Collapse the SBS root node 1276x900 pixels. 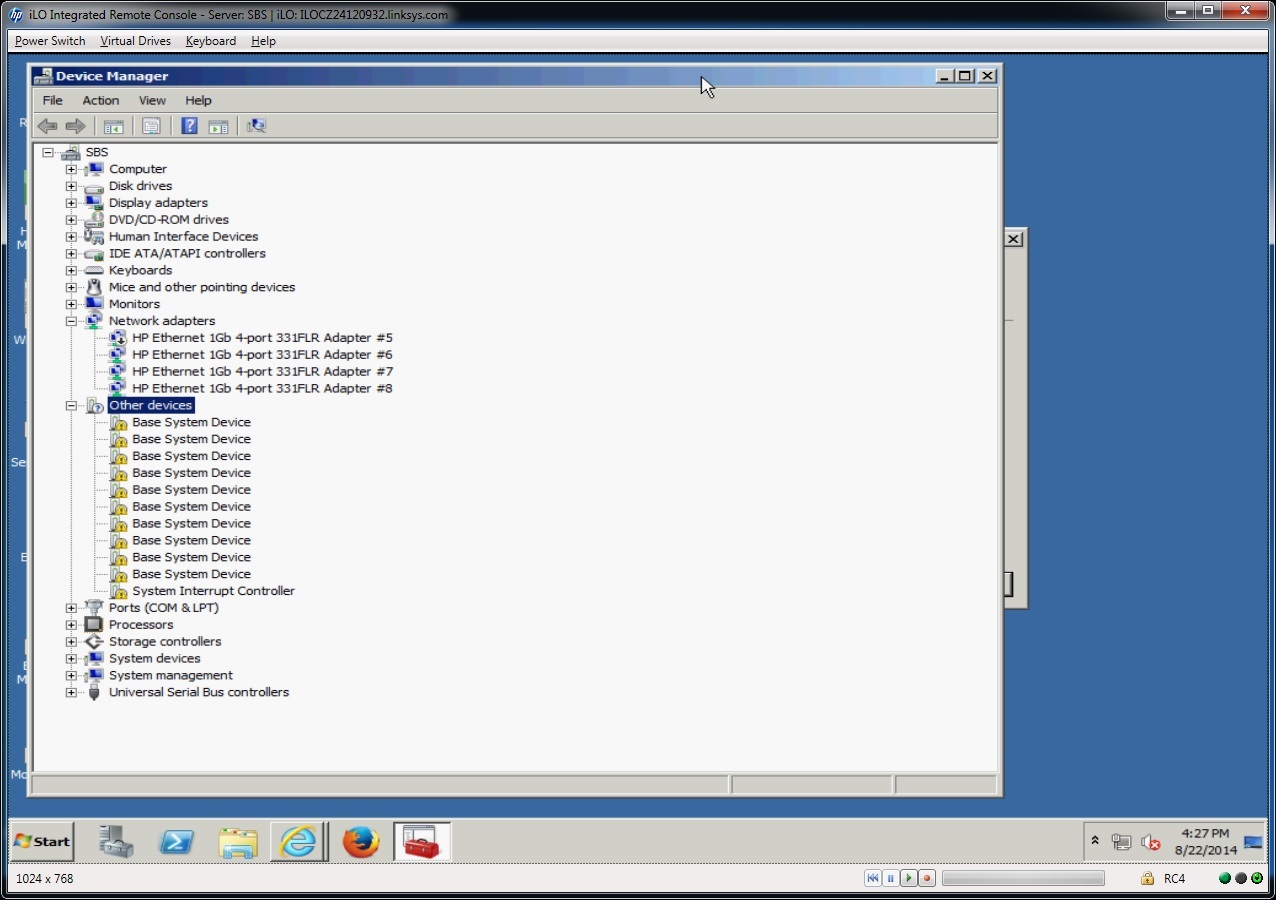pyautogui.click(x=48, y=152)
